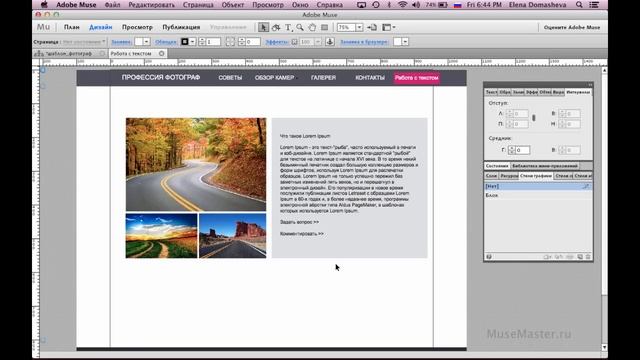The width and height of the screenshot is (640, 360).
Task: Select the Crop tool
Action: coord(276,27)
